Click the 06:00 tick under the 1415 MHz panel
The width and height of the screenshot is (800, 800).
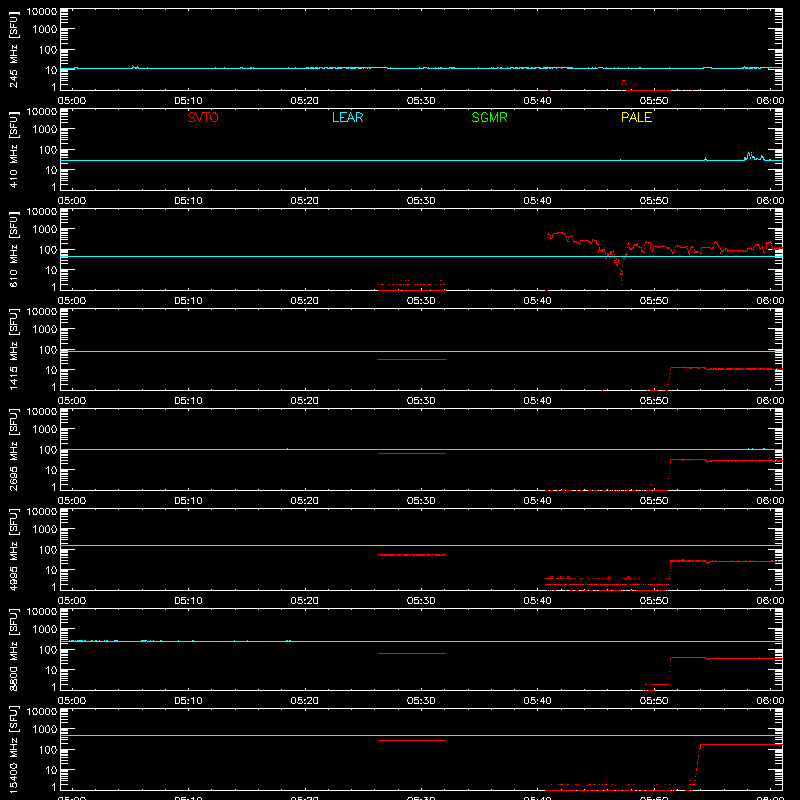coord(770,401)
